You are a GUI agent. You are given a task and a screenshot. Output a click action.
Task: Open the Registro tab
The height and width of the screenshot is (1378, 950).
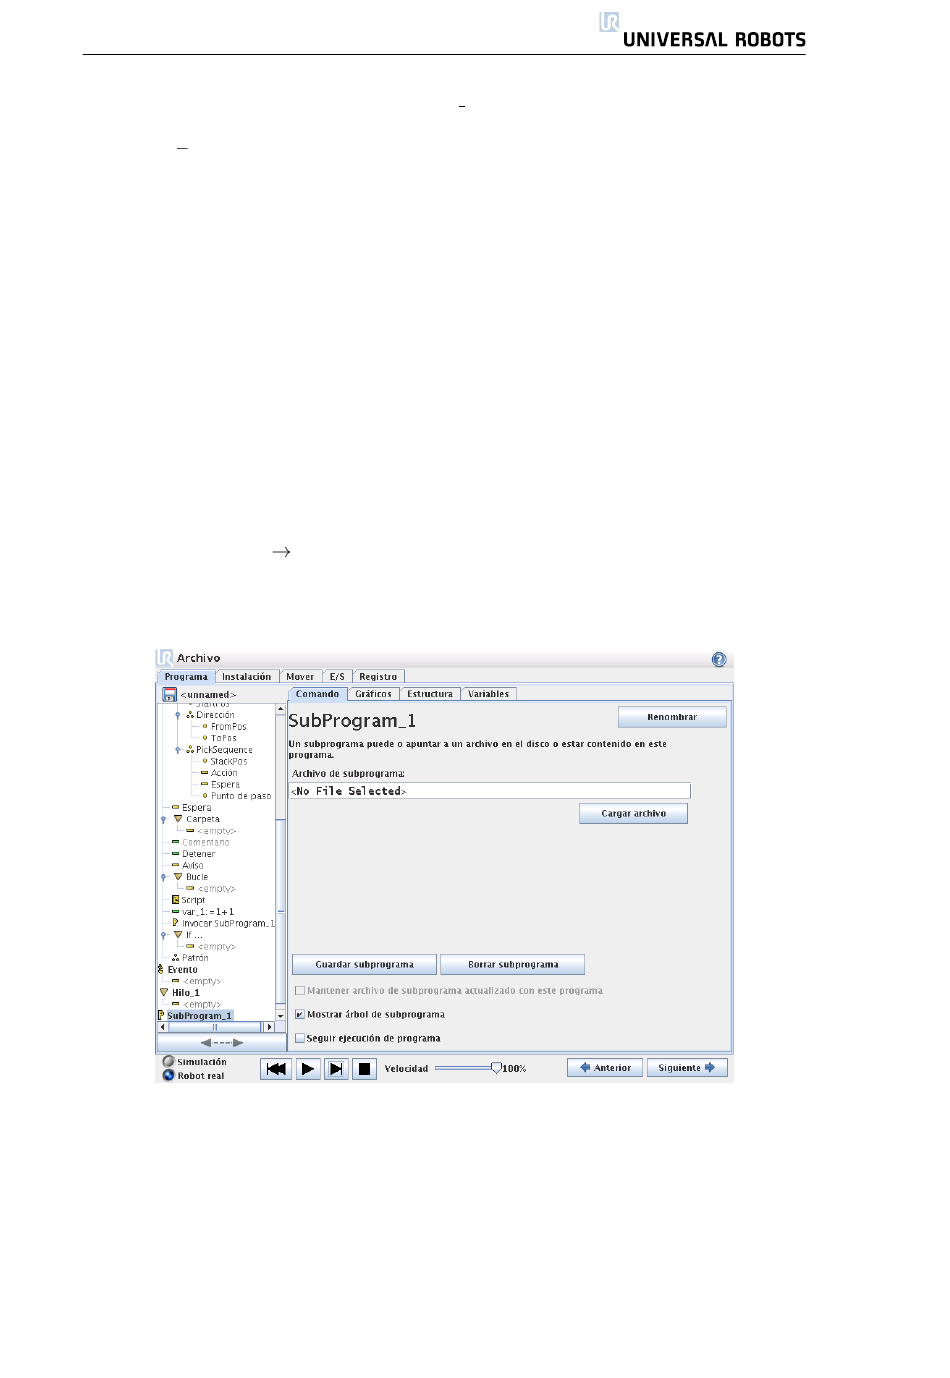click(x=378, y=677)
